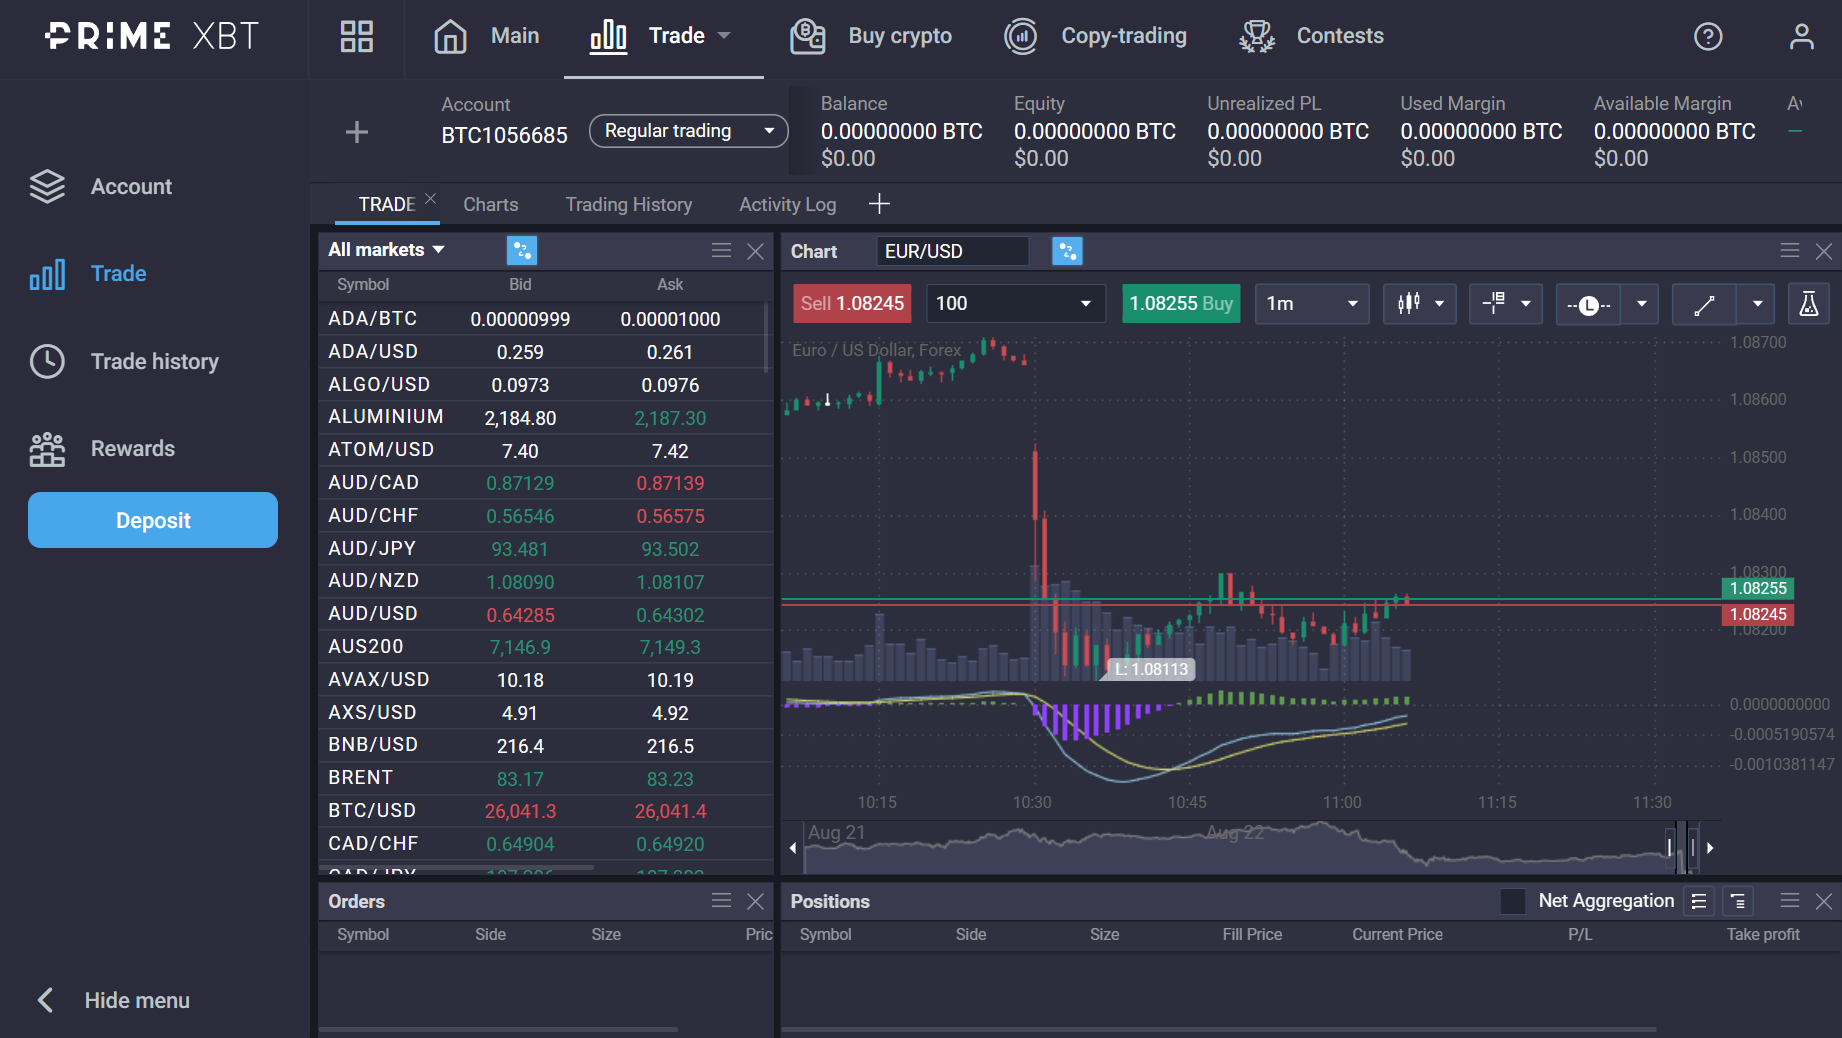Click the markets list vertical scrollbar

[767, 338]
